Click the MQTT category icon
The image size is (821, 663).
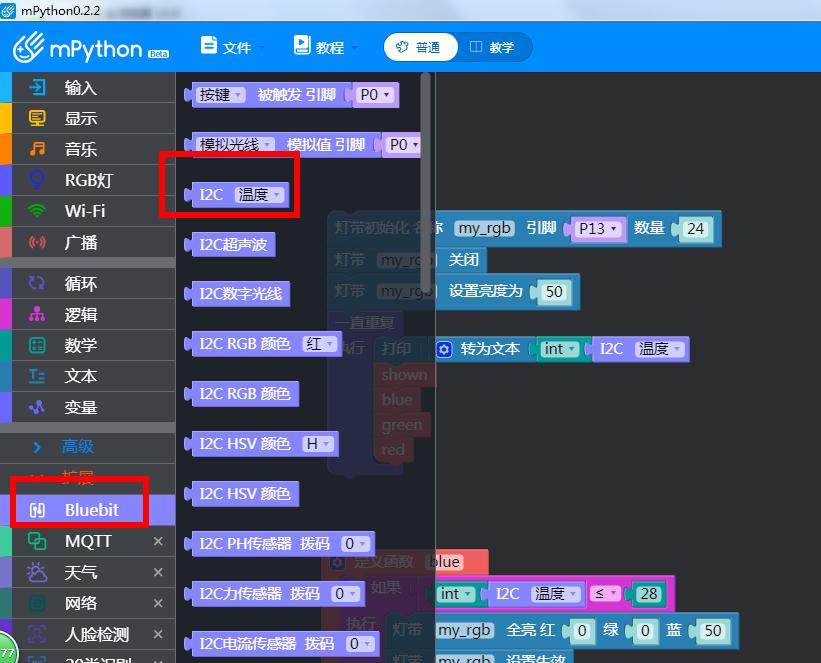click(x=37, y=541)
